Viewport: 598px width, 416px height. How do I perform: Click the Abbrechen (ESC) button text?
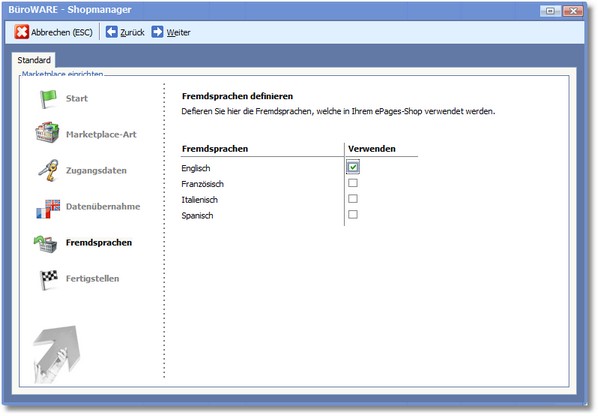[62, 32]
